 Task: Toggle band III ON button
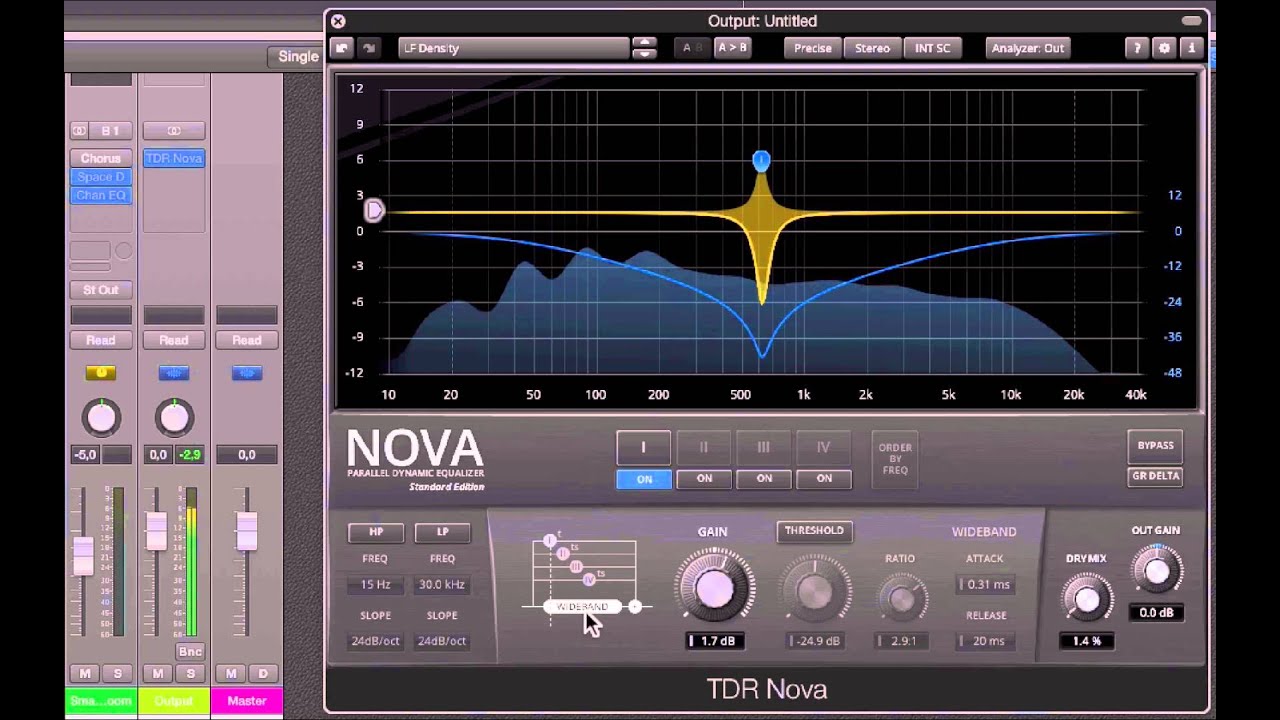[764, 479]
